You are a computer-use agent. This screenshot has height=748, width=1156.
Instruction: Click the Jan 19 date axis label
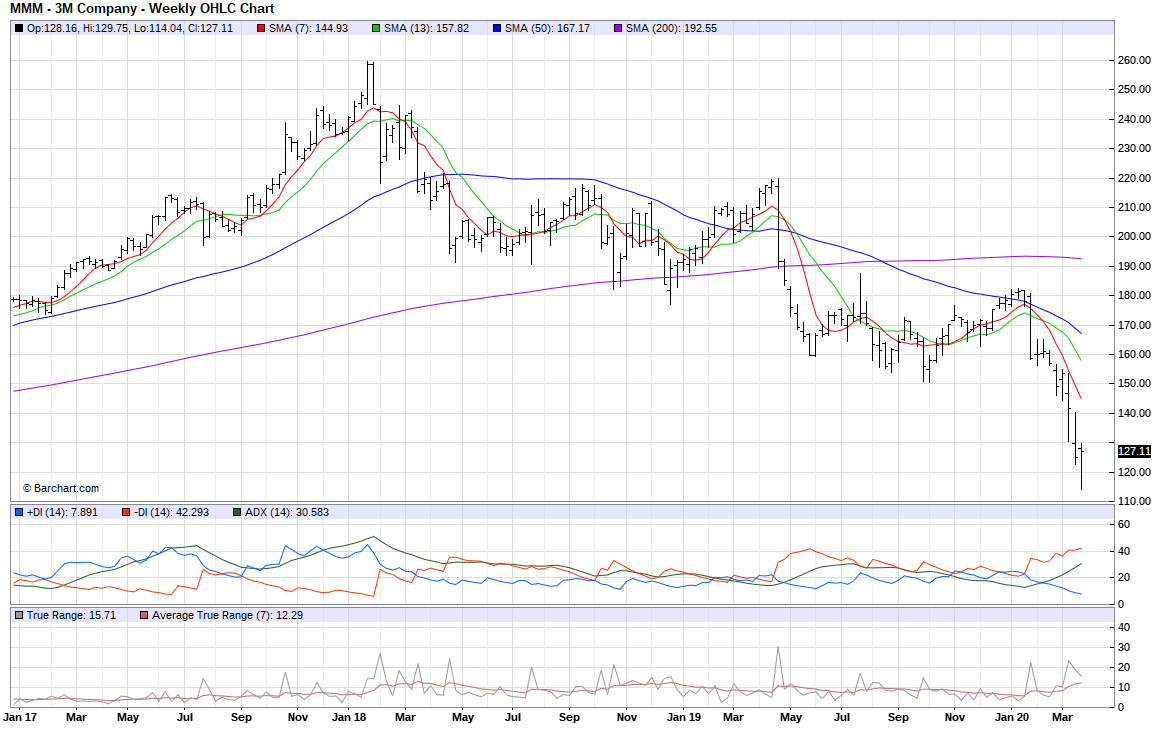click(x=682, y=717)
